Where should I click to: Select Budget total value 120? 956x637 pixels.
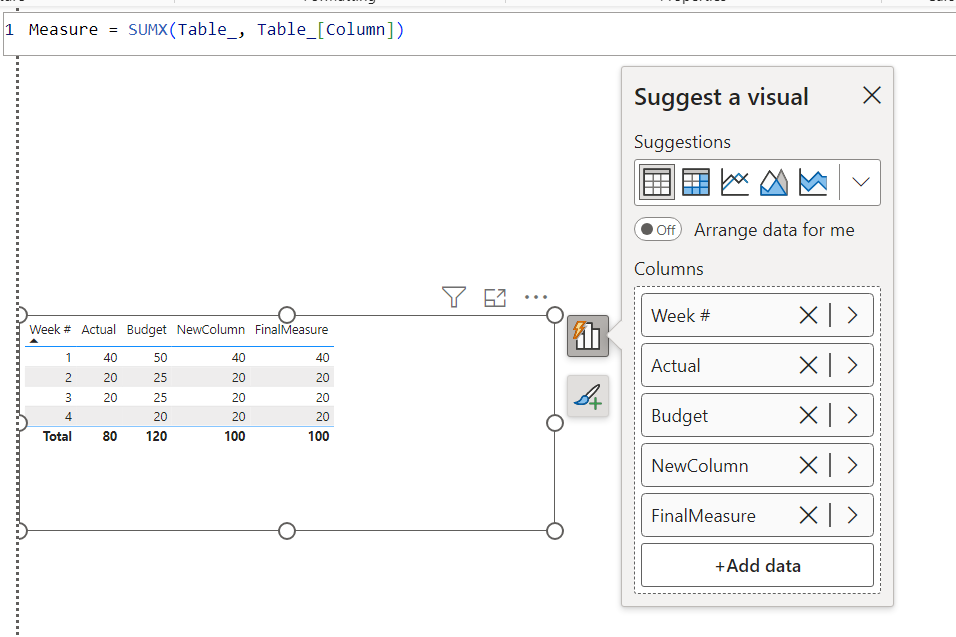[x=157, y=436]
